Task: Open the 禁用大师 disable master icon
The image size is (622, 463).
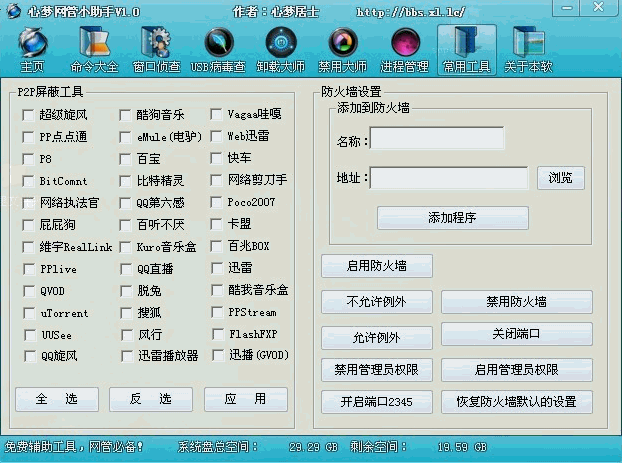Action: (x=342, y=50)
